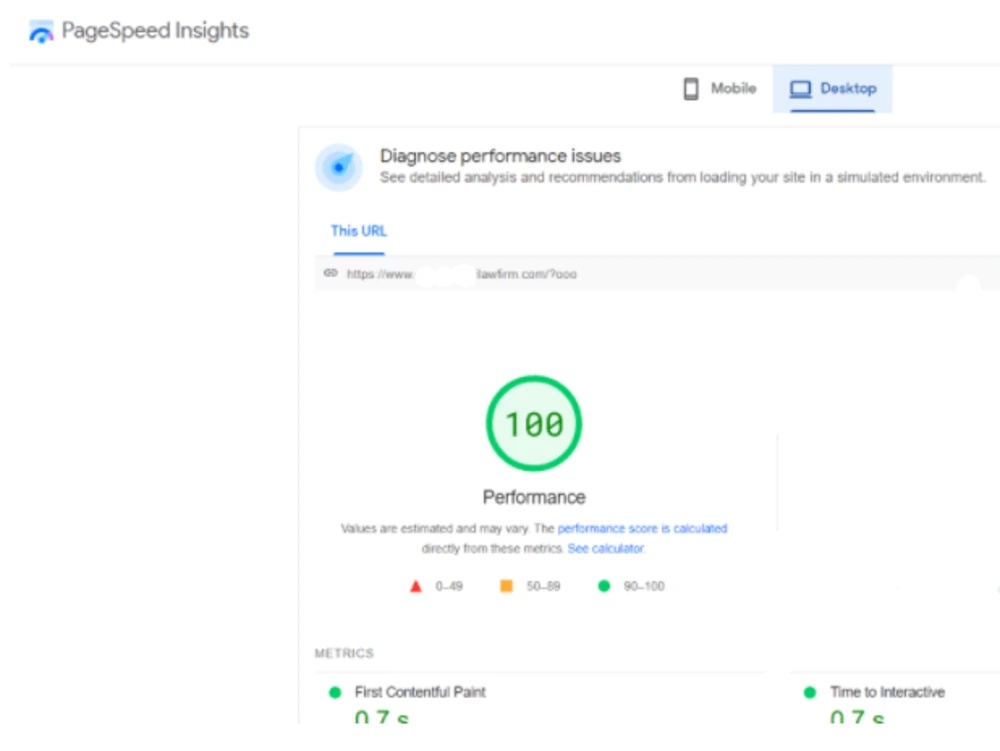The width and height of the screenshot is (1000, 751).
Task: Select the Desktop tab
Action: coord(832,89)
